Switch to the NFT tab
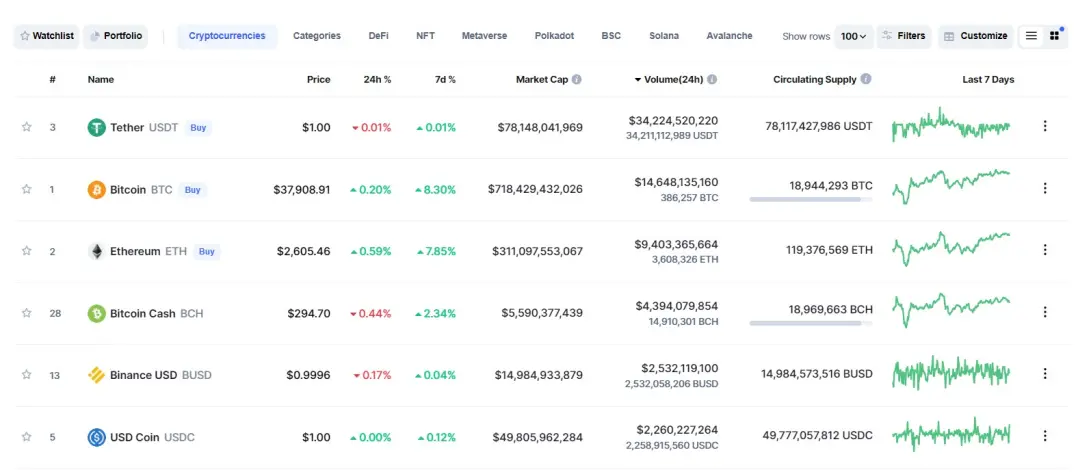 point(426,36)
